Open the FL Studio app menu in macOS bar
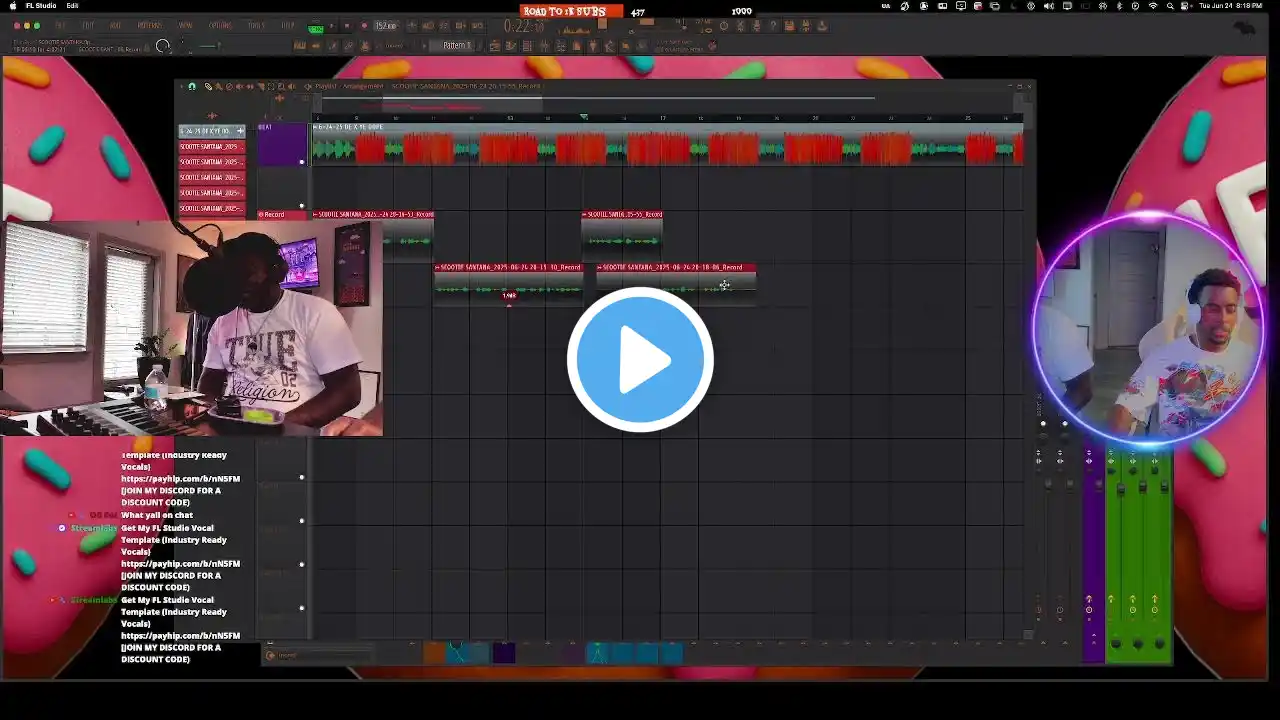1280x720 pixels. pyautogui.click(x=41, y=6)
